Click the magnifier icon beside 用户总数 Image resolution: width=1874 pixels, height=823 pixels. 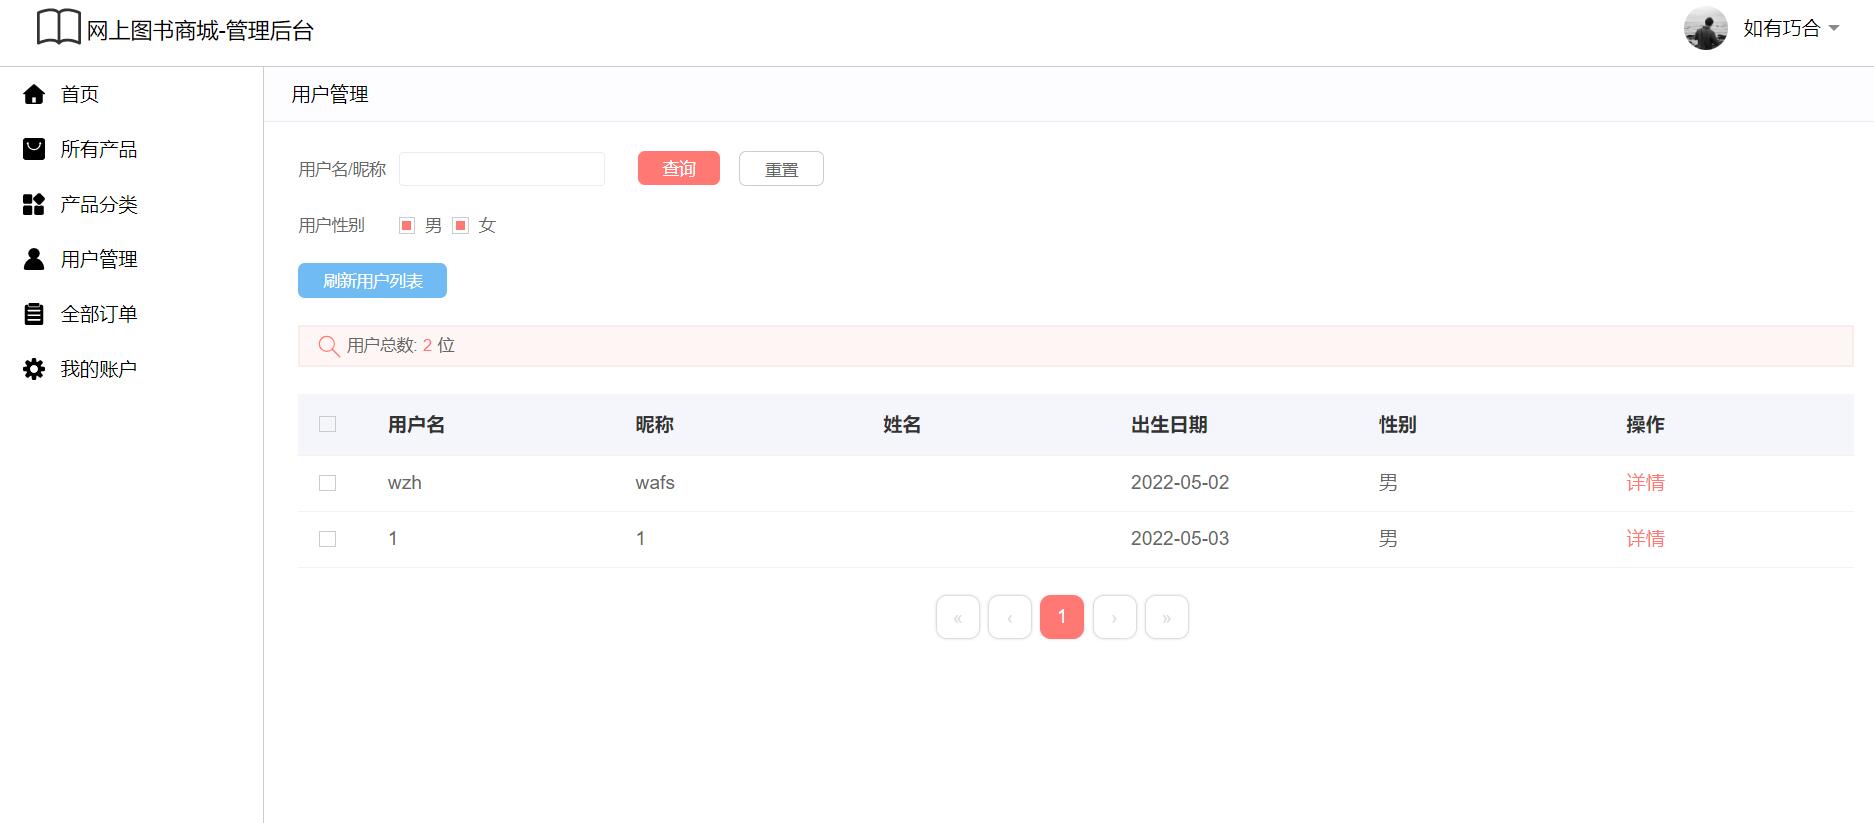click(x=329, y=346)
